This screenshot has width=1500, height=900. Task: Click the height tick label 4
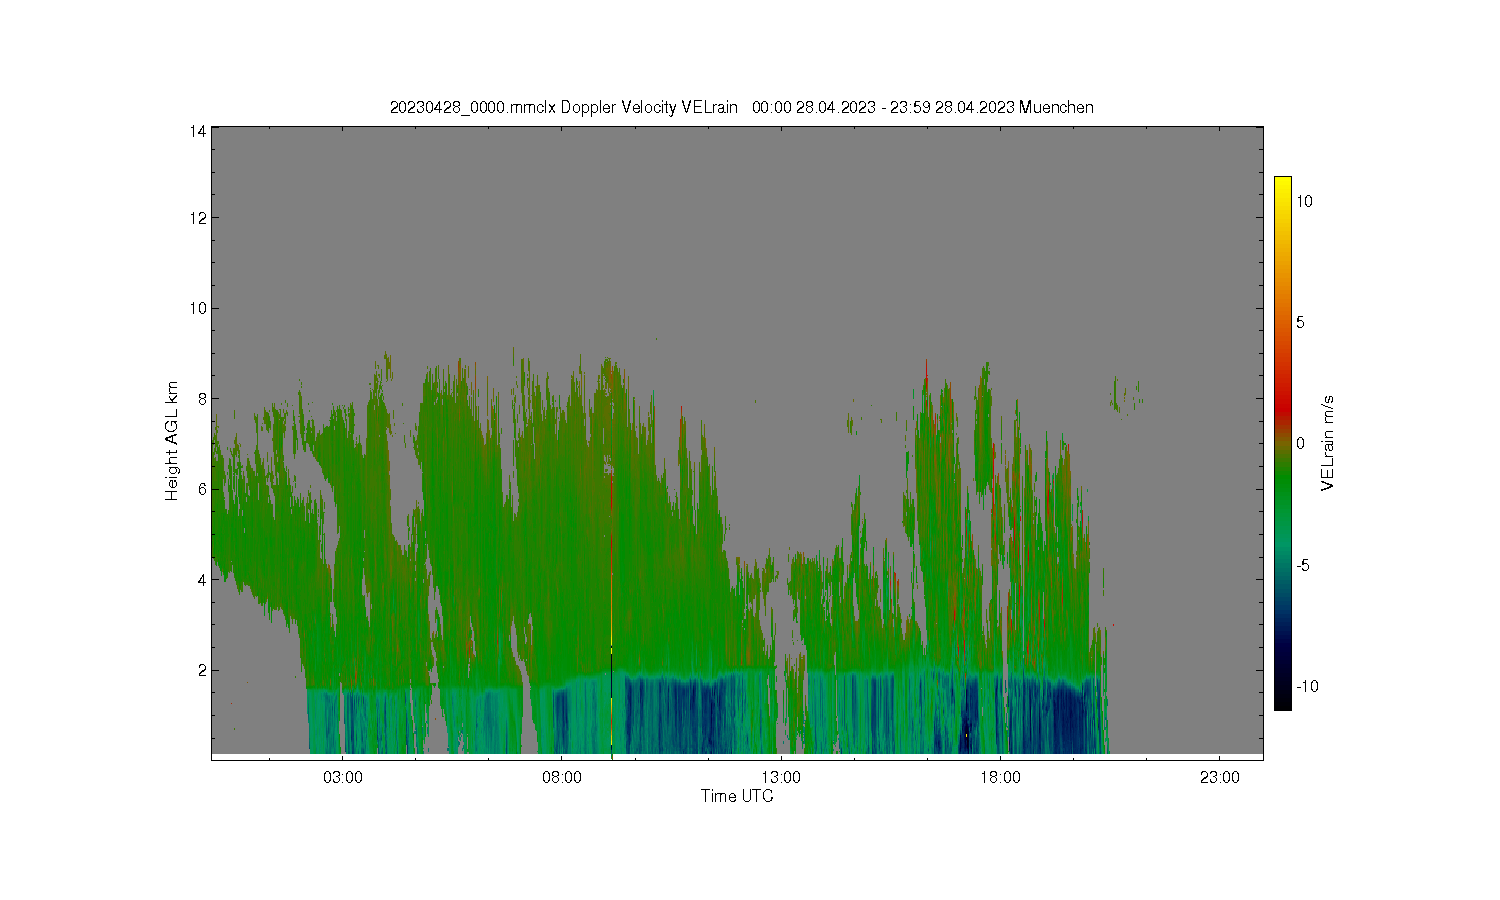coord(202,580)
